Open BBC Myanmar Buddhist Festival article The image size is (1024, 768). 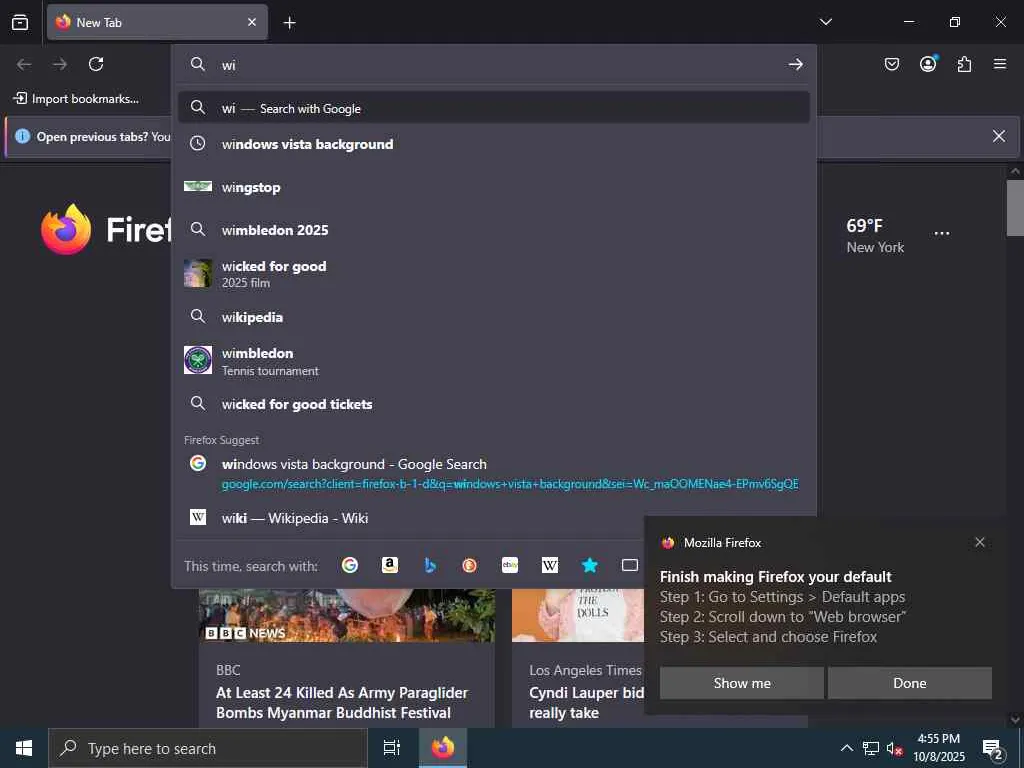coord(342,703)
